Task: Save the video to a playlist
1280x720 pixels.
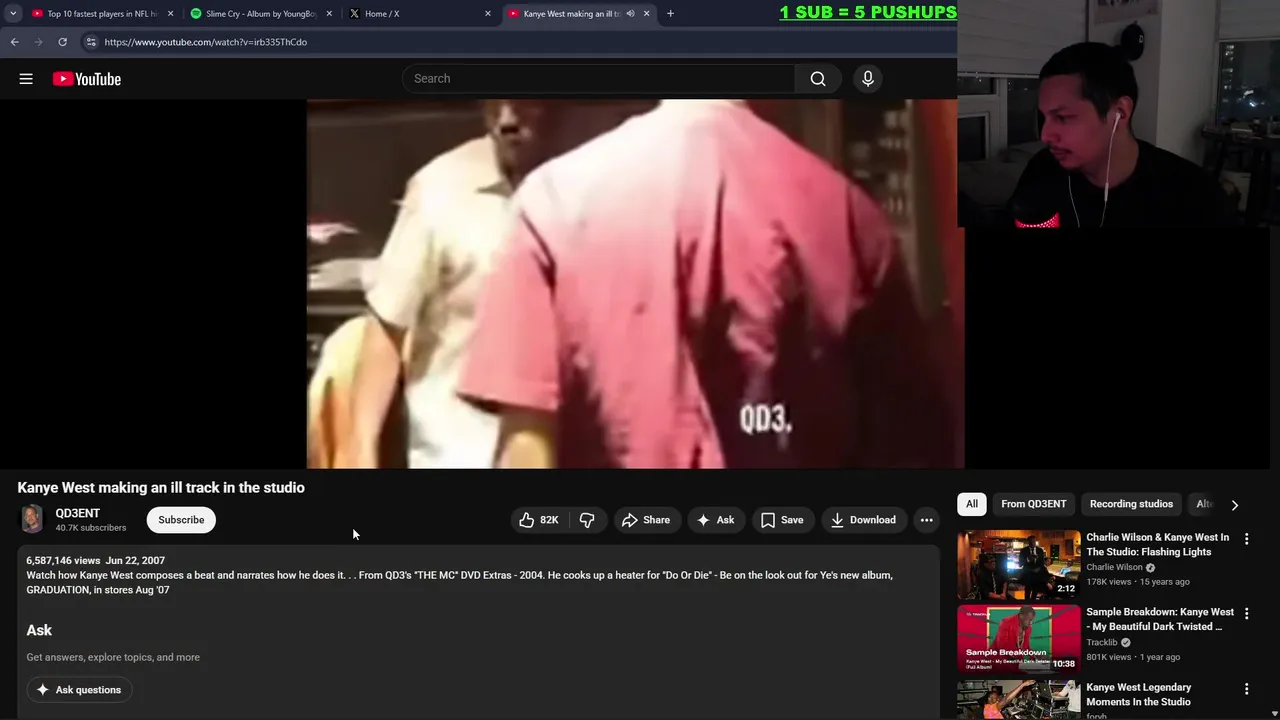Action: (x=782, y=520)
